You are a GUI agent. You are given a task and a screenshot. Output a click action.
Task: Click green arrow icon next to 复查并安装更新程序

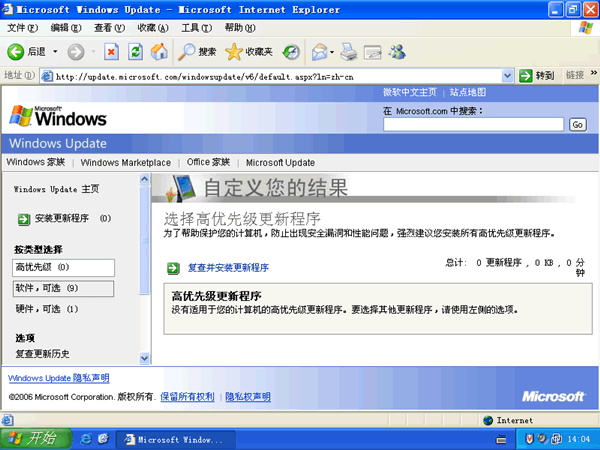pos(173,268)
